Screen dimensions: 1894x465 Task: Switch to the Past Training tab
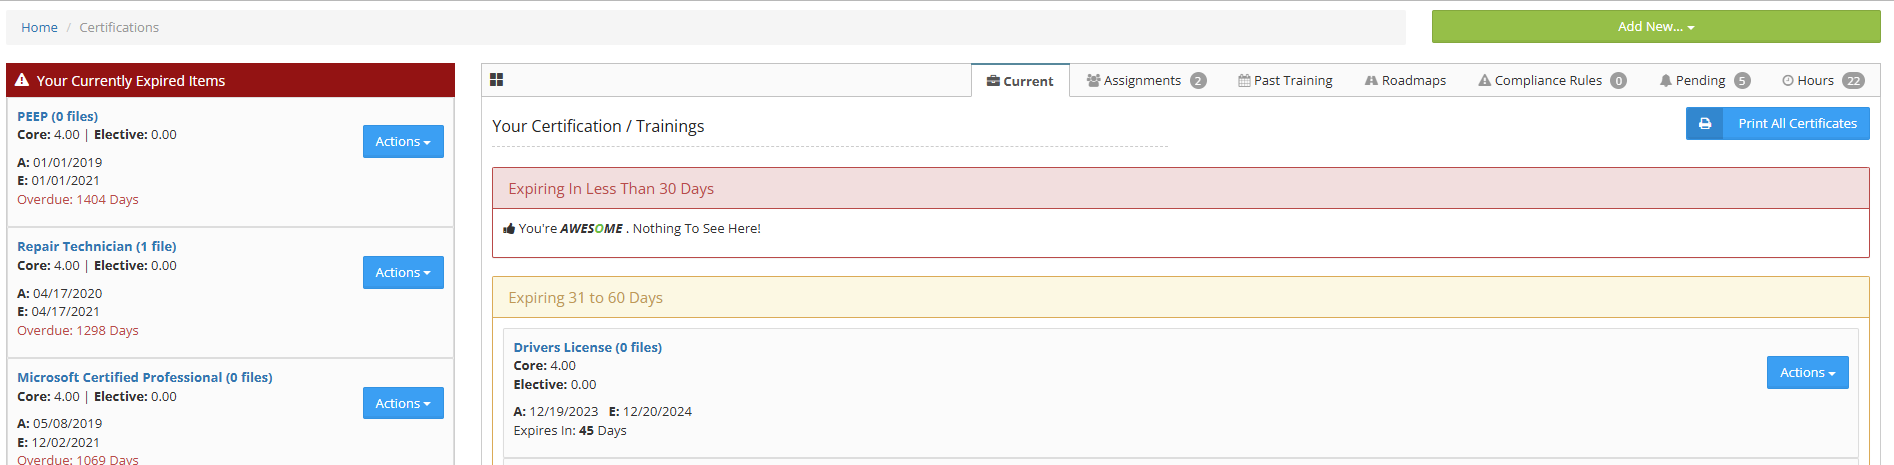pyautogui.click(x=1285, y=81)
